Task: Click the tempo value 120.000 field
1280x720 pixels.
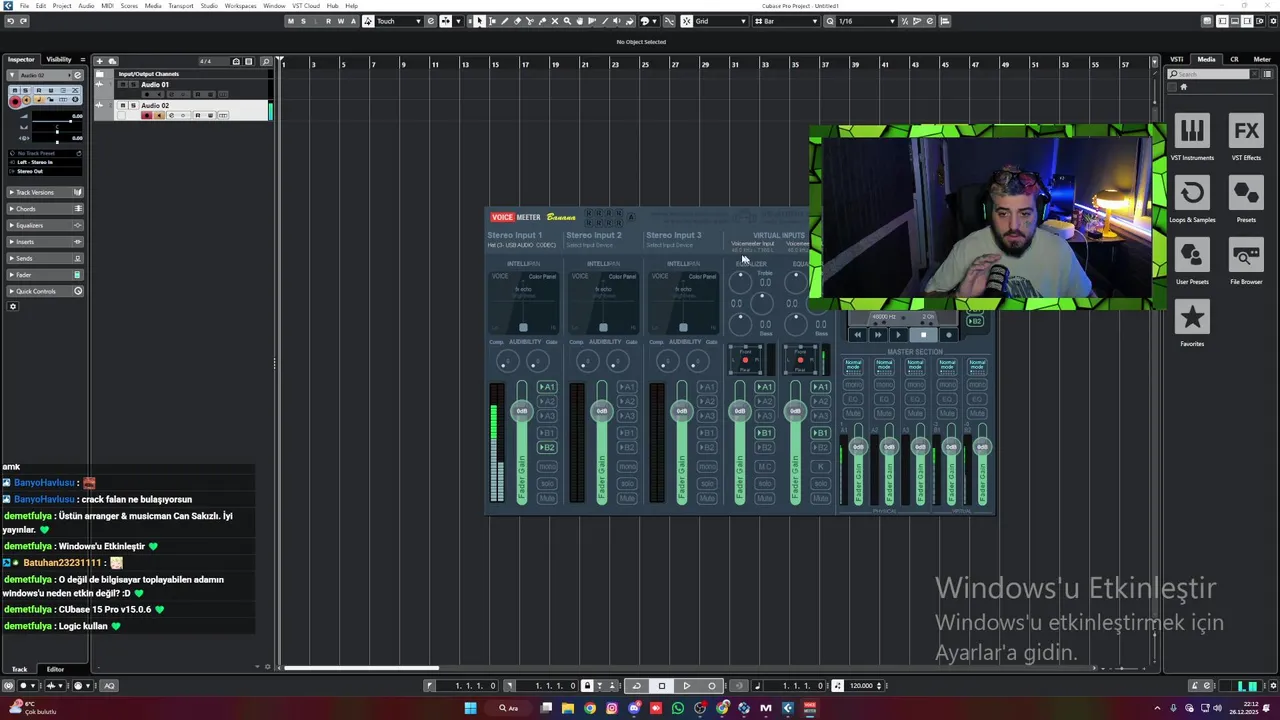Action: pos(861,686)
